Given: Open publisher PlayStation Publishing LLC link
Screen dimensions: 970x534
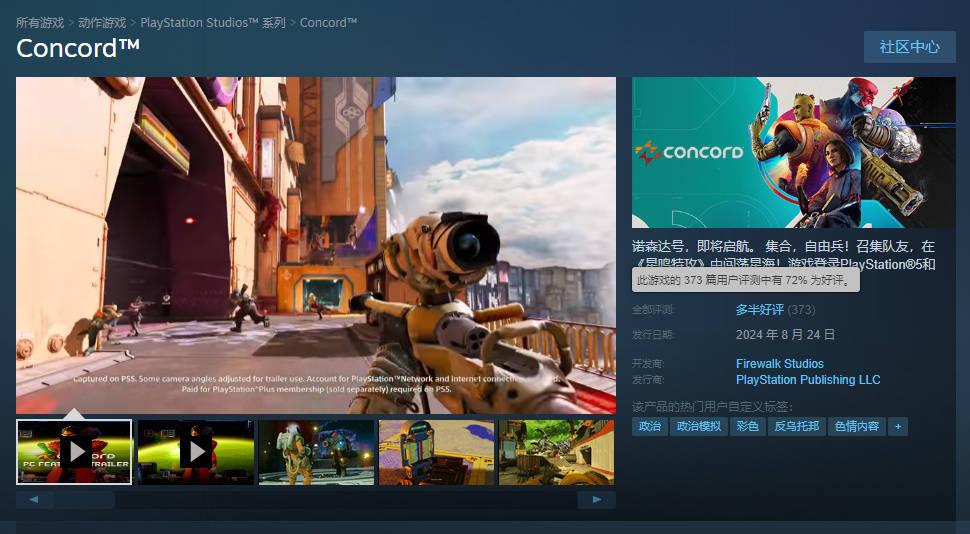Looking at the screenshot, I should tap(808, 380).
